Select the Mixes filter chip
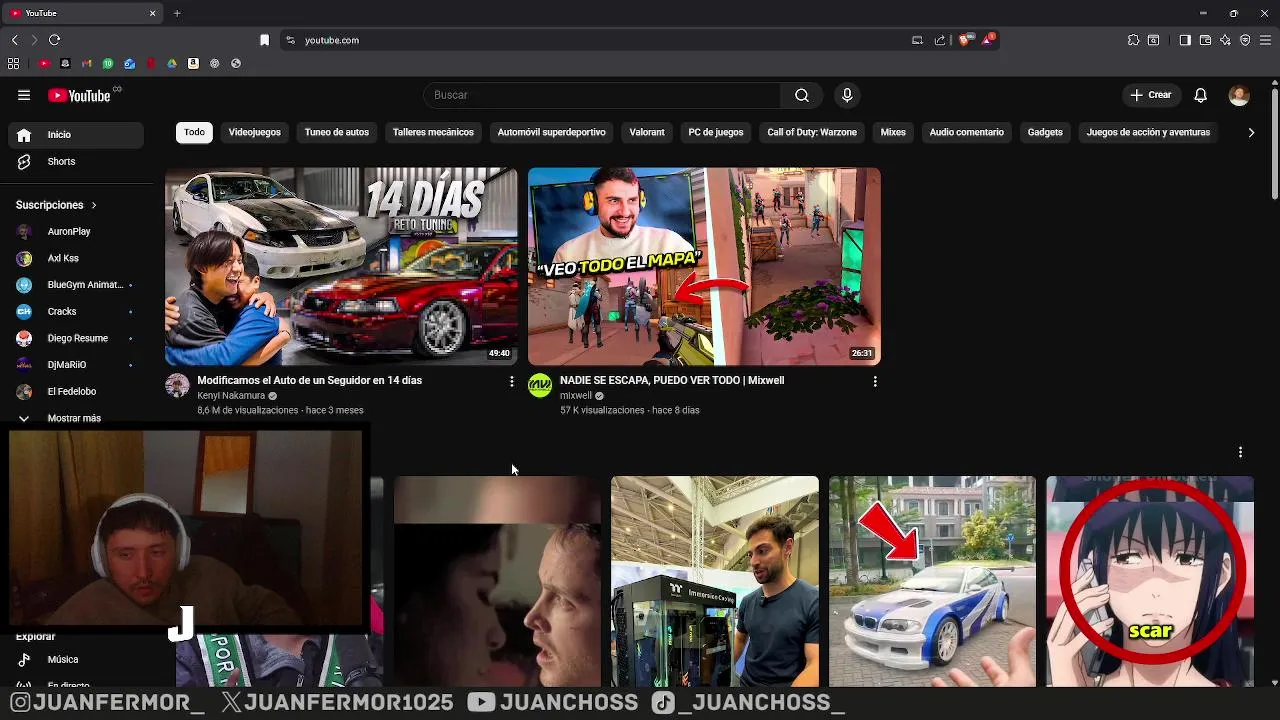Screen dimensions: 1280x720 (x=893, y=132)
